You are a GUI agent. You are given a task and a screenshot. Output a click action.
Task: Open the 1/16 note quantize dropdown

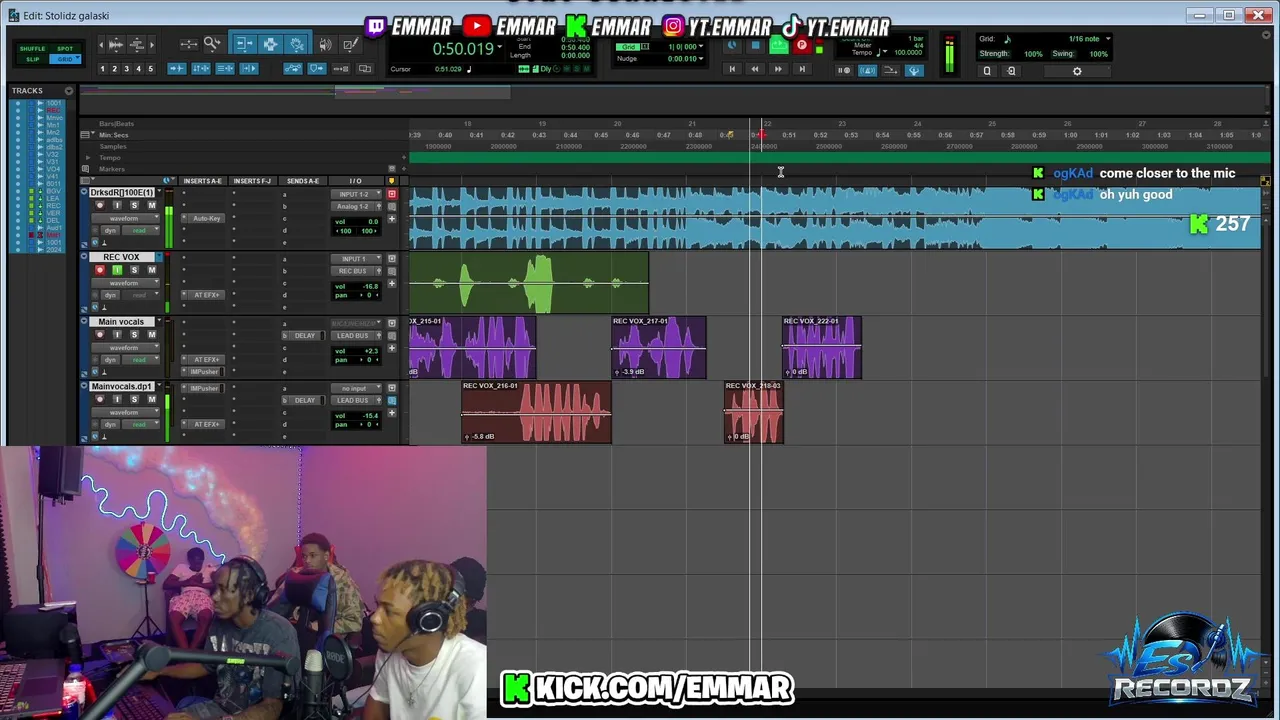(1108, 39)
